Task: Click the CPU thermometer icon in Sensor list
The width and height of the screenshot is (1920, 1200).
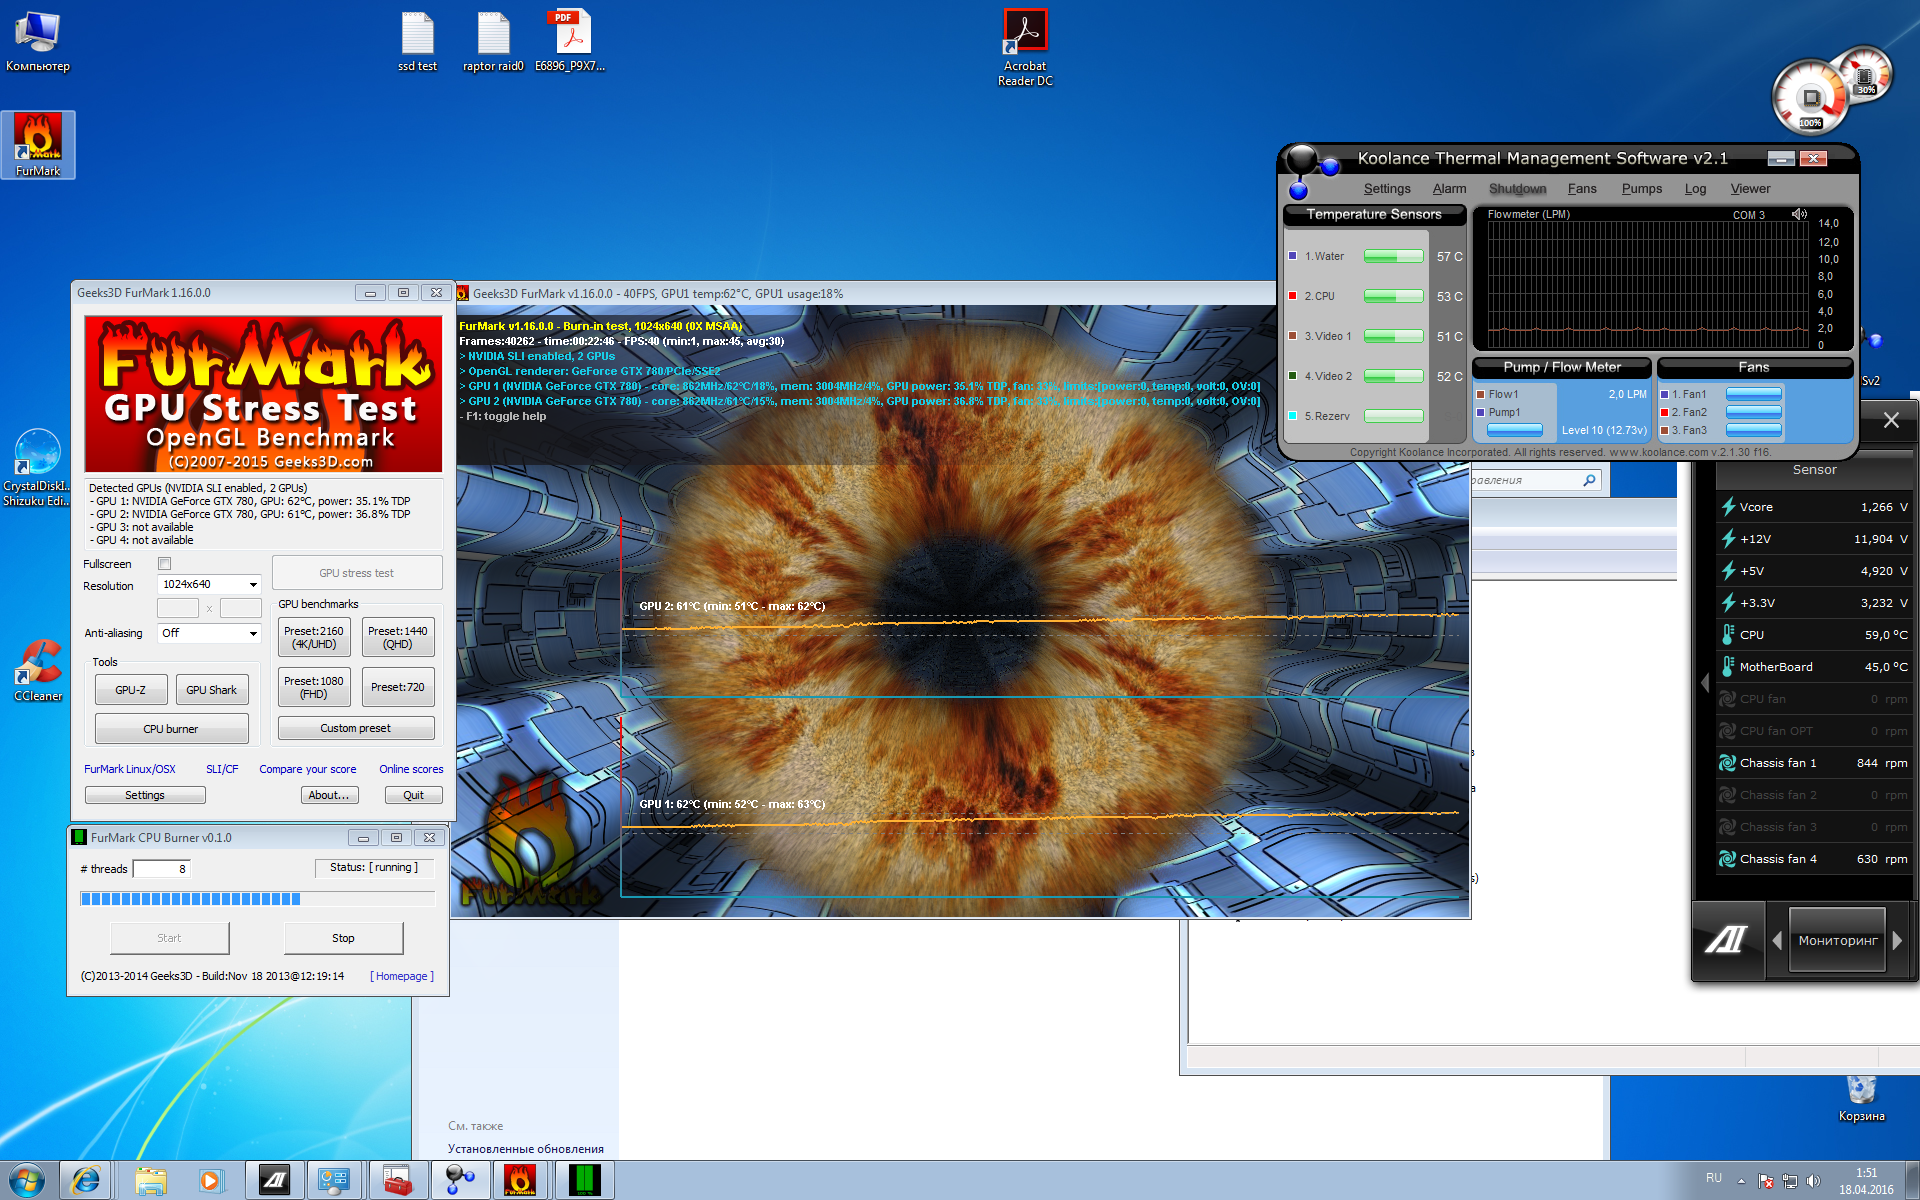Action: coord(1727,635)
